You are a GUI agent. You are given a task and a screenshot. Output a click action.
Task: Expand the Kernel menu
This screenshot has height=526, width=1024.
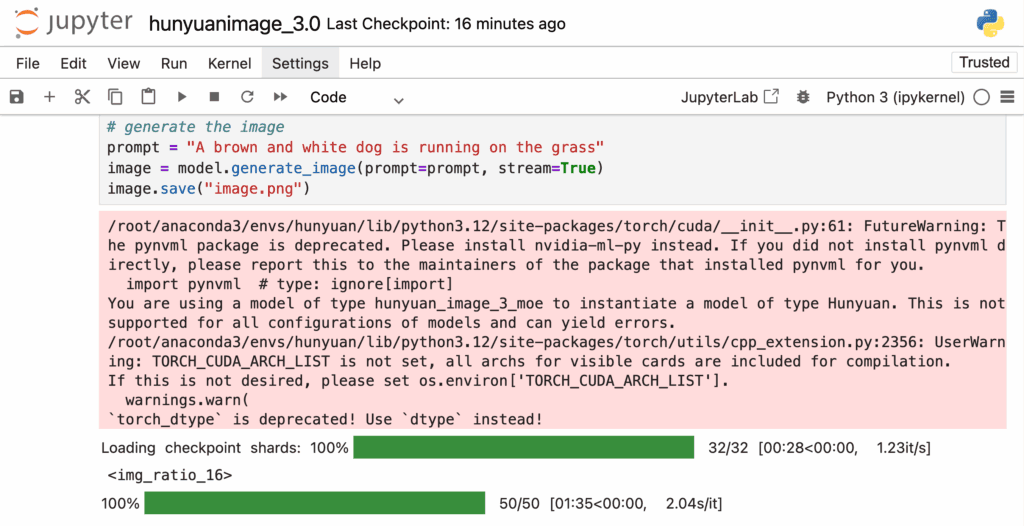(229, 63)
